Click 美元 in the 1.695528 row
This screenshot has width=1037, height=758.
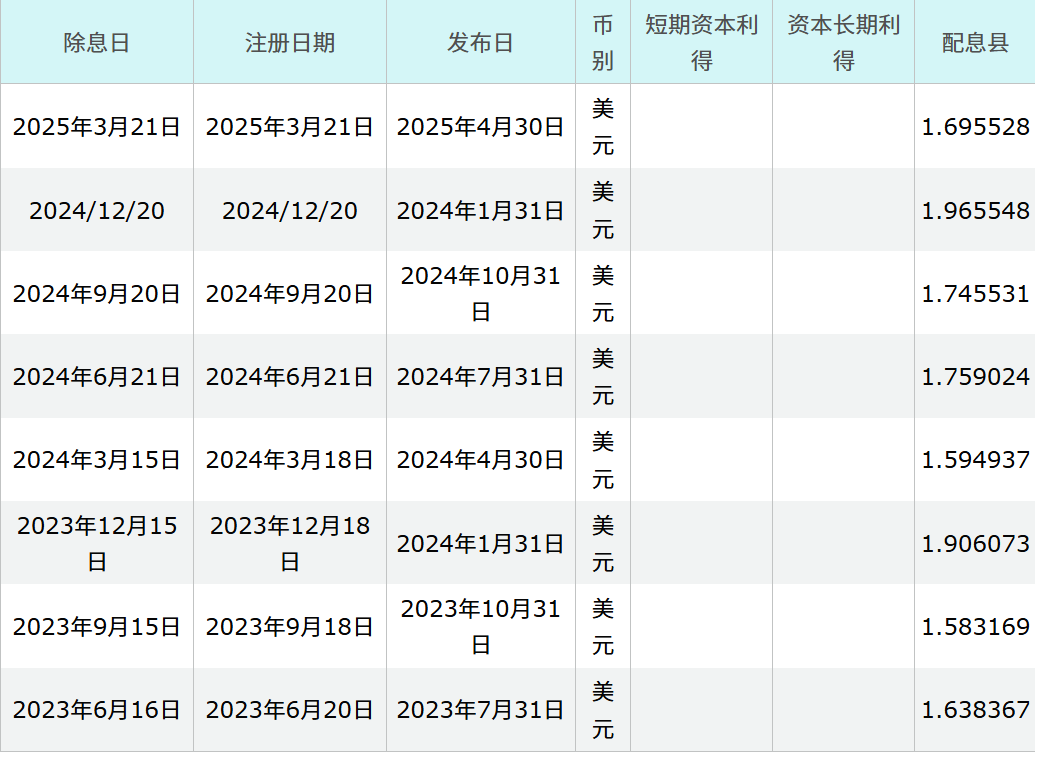(x=602, y=126)
